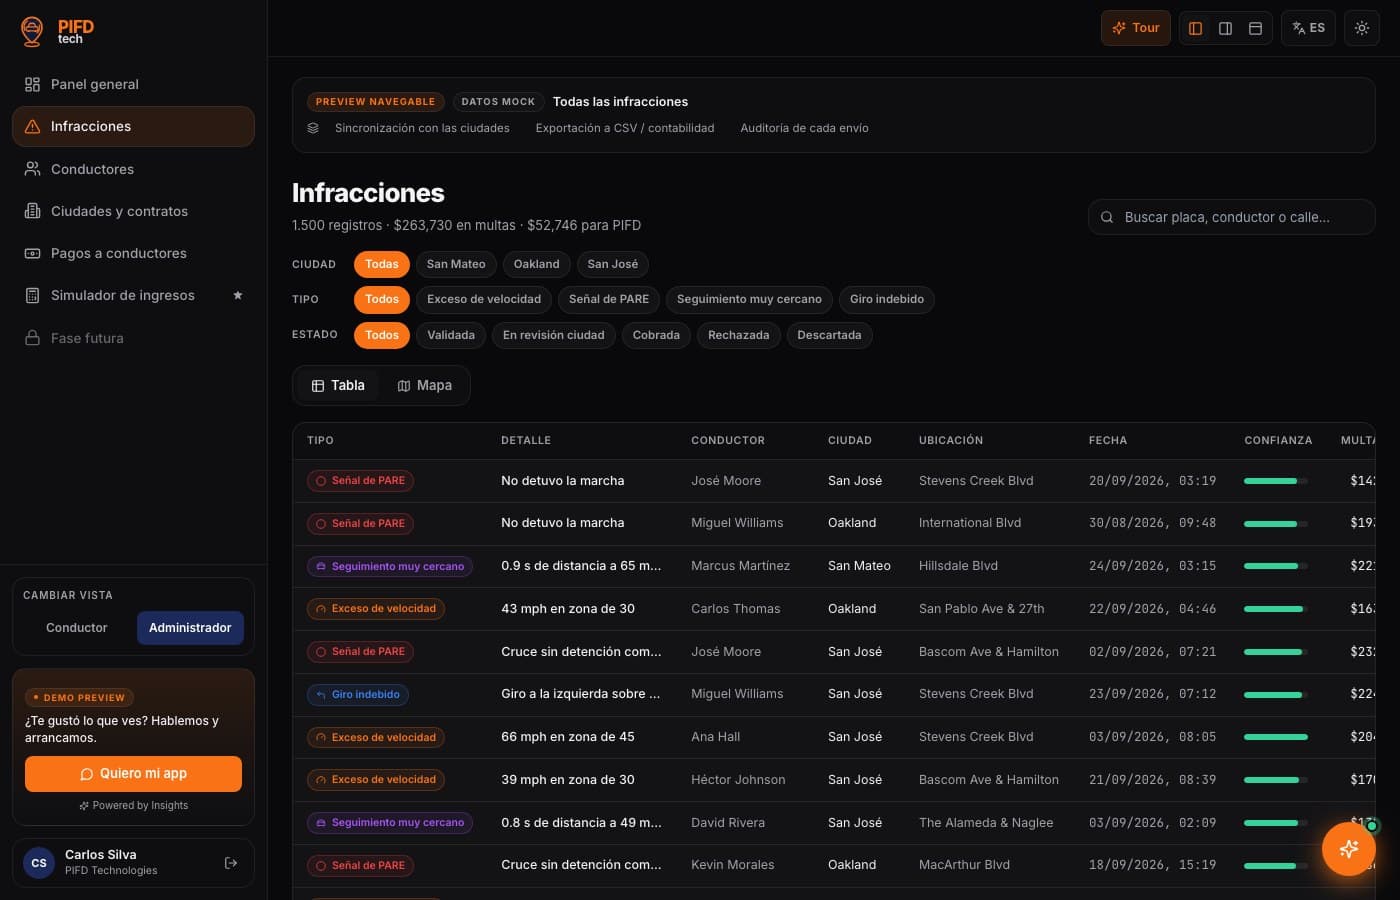The width and height of the screenshot is (1400, 900).
Task: Click the star next to Simulador de ingresos
Action: pyautogui.click(x=238, y=295)
